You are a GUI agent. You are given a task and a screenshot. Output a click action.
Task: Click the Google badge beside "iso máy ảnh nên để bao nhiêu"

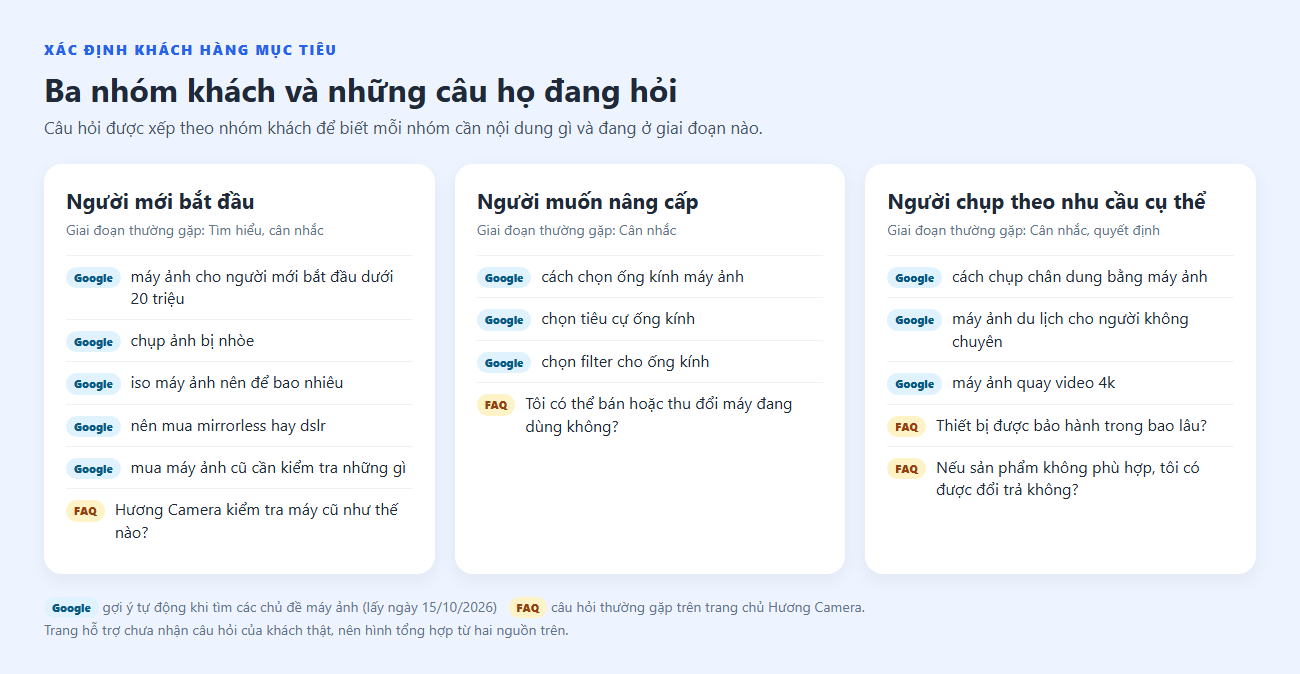tap(93, 384)
